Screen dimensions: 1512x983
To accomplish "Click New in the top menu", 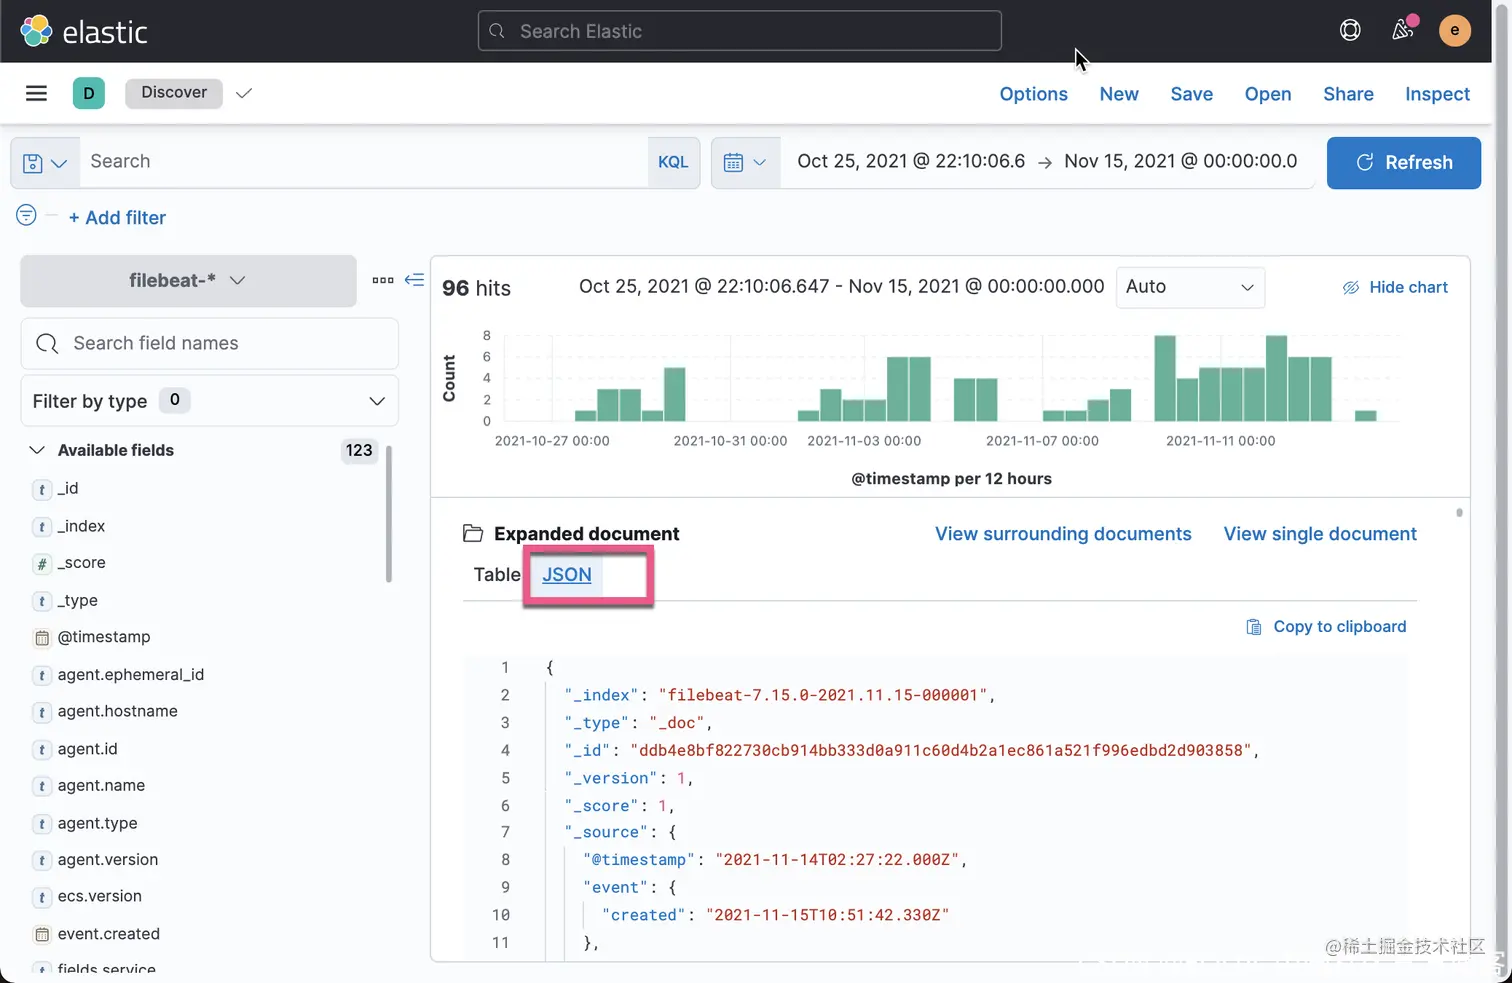I will point(1119,94).
